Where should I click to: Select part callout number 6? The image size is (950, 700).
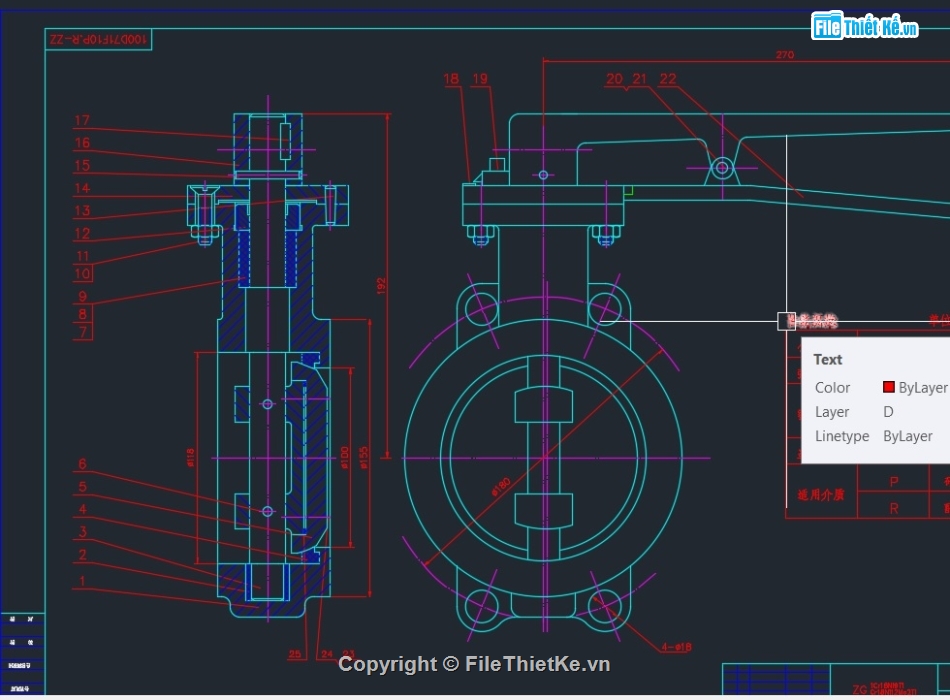[82, 464]
